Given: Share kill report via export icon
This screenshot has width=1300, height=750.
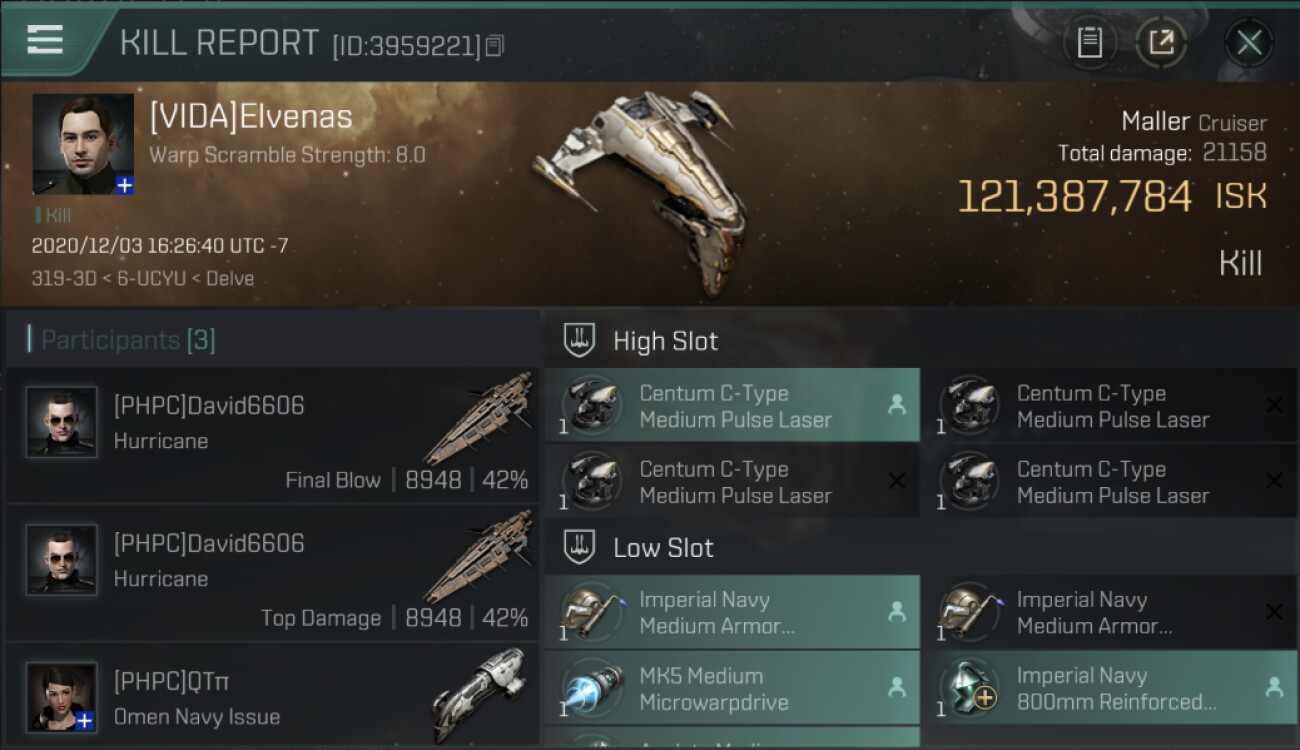Looking at the screenshot, I should pyautogui.click(x=1161, y=42).
